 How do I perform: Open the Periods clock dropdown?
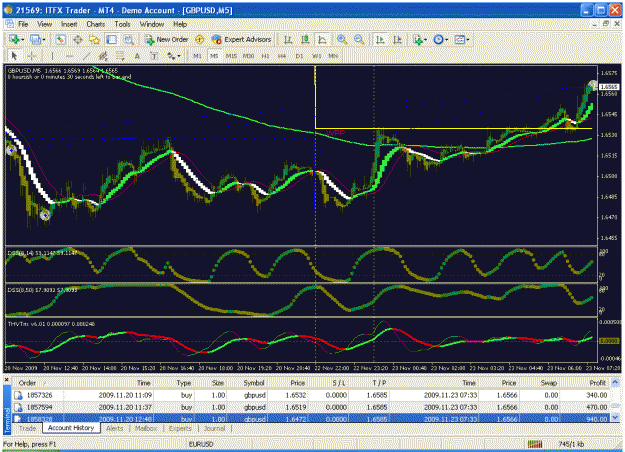click(440, 39)
